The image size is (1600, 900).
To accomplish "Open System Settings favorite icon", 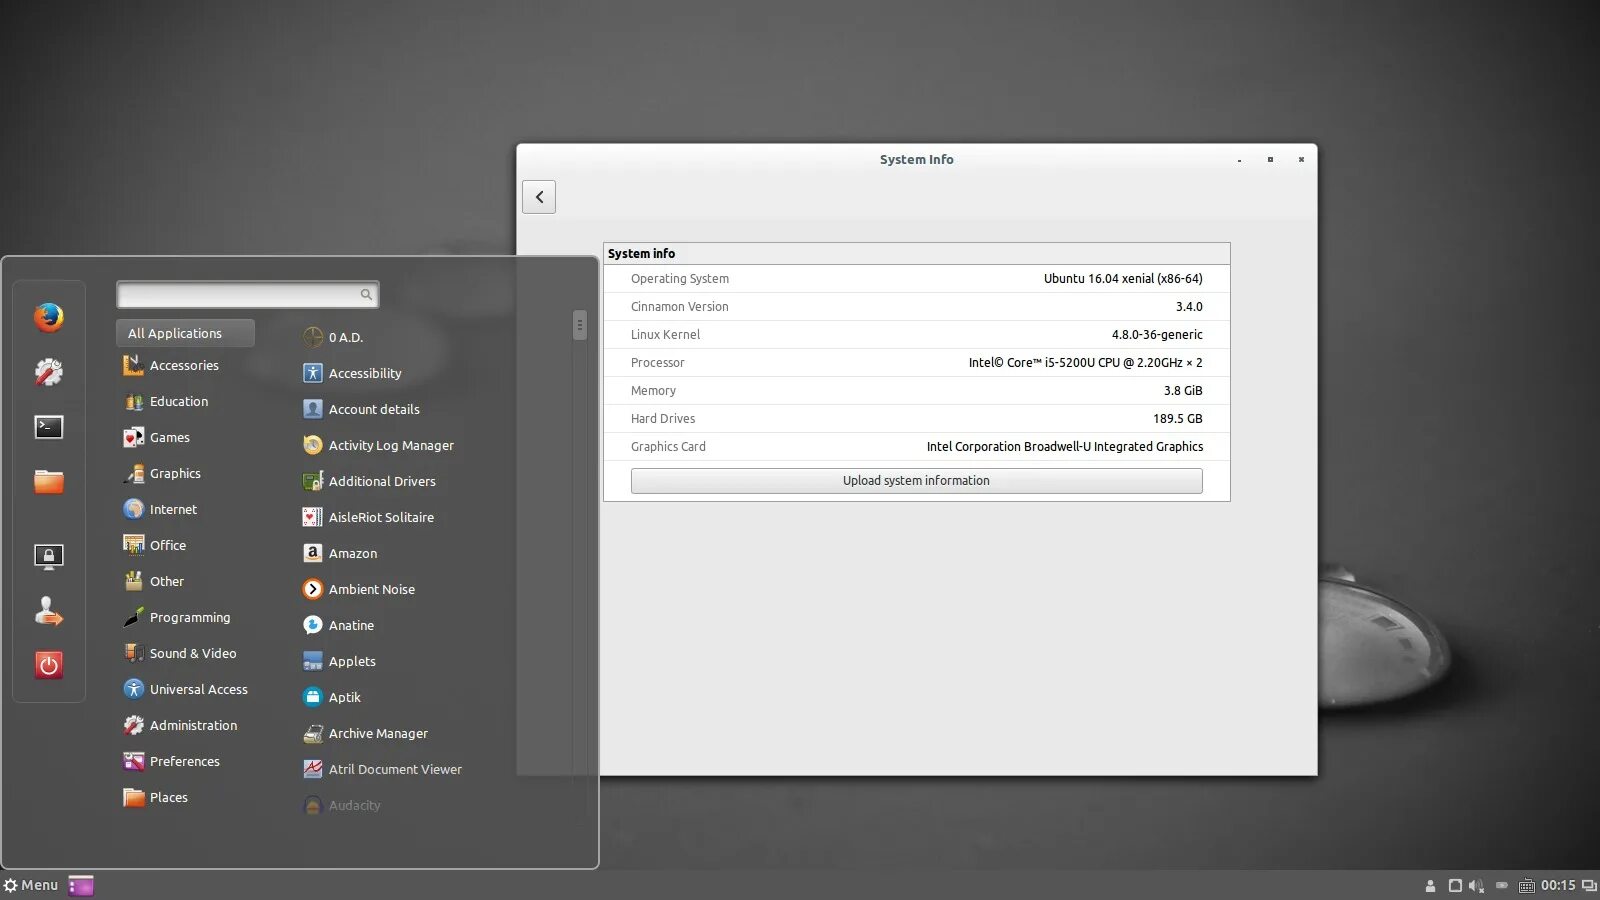I will coord(48,372).
